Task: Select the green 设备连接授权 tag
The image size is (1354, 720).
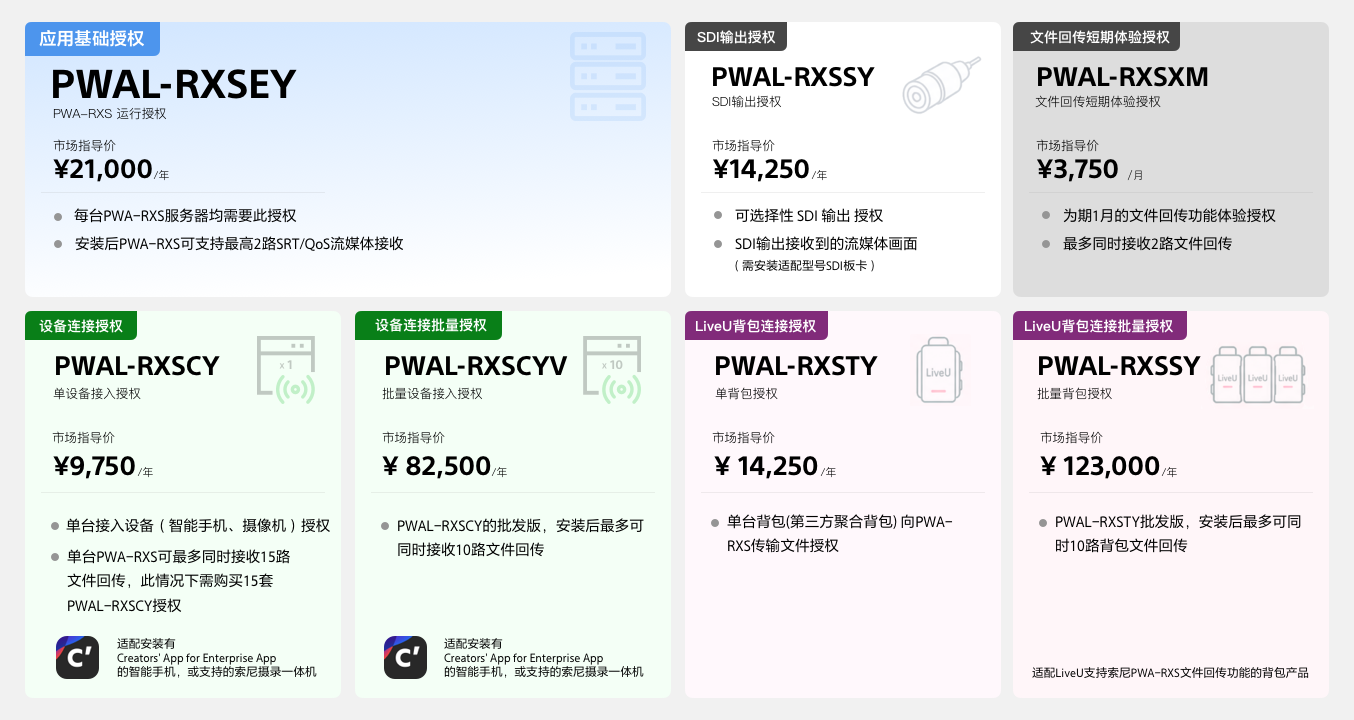Action: pos(81,326)
